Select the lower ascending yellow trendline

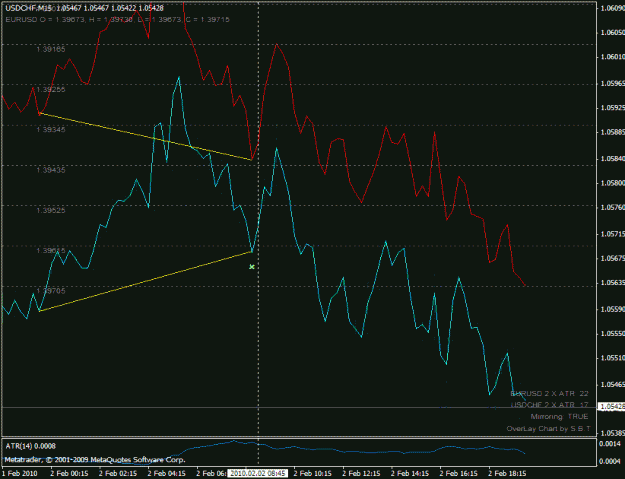[145, 281]
